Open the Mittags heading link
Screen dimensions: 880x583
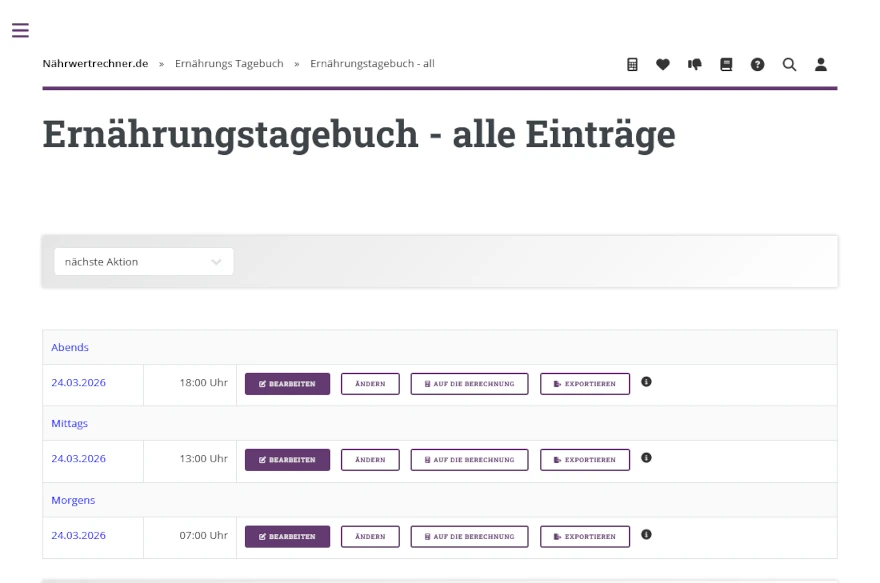[69, 423]
